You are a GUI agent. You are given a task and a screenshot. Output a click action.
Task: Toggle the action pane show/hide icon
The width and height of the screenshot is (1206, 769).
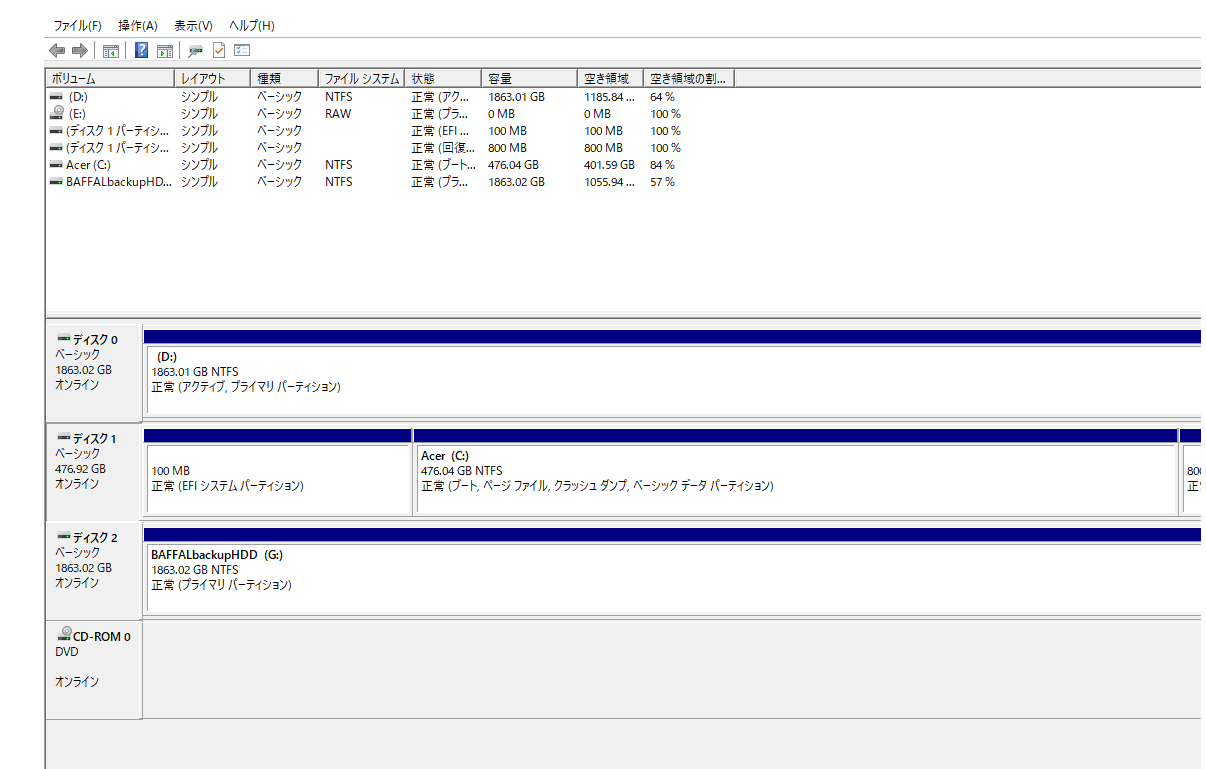pyautogui.click(x=165, y=50)
